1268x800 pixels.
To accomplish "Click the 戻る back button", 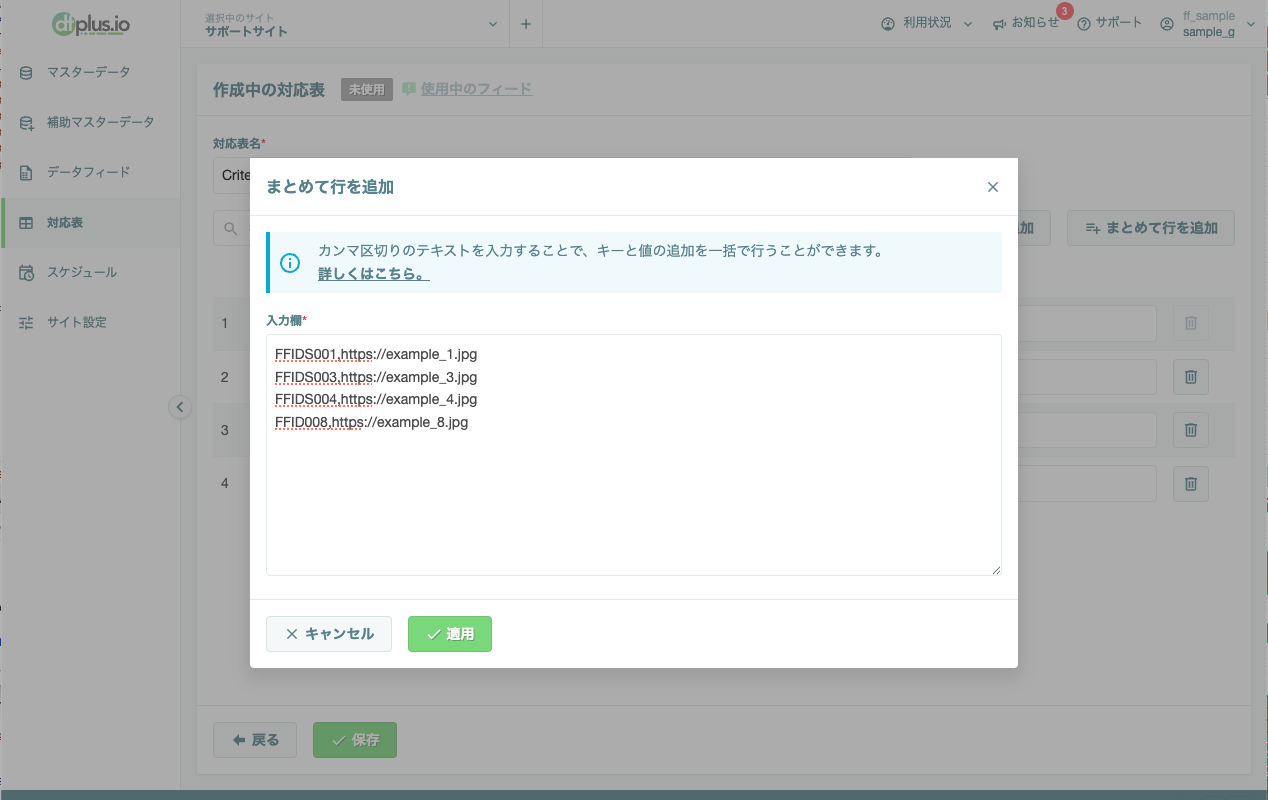I will point(255,740).
